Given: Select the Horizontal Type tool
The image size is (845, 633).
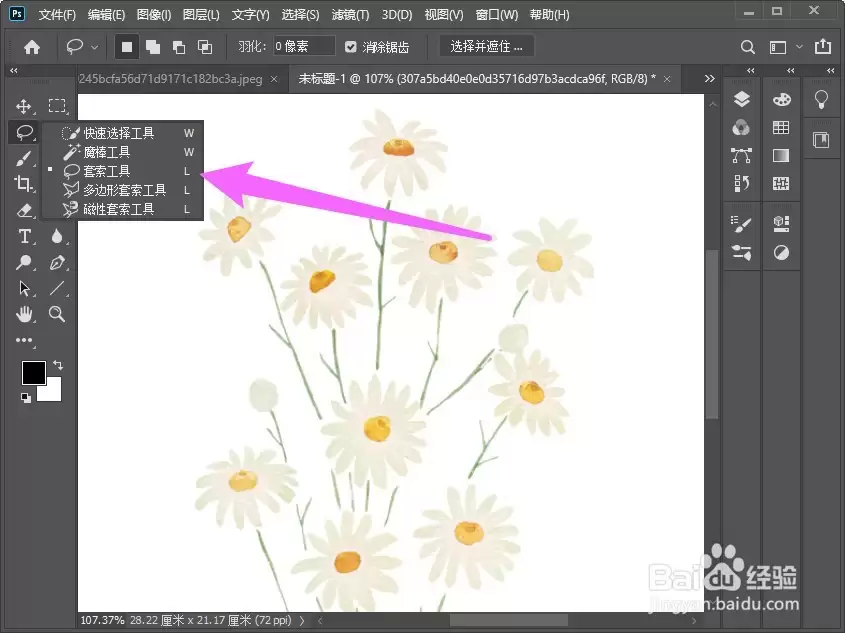Looking at the screenshot, I should [24, 236].
